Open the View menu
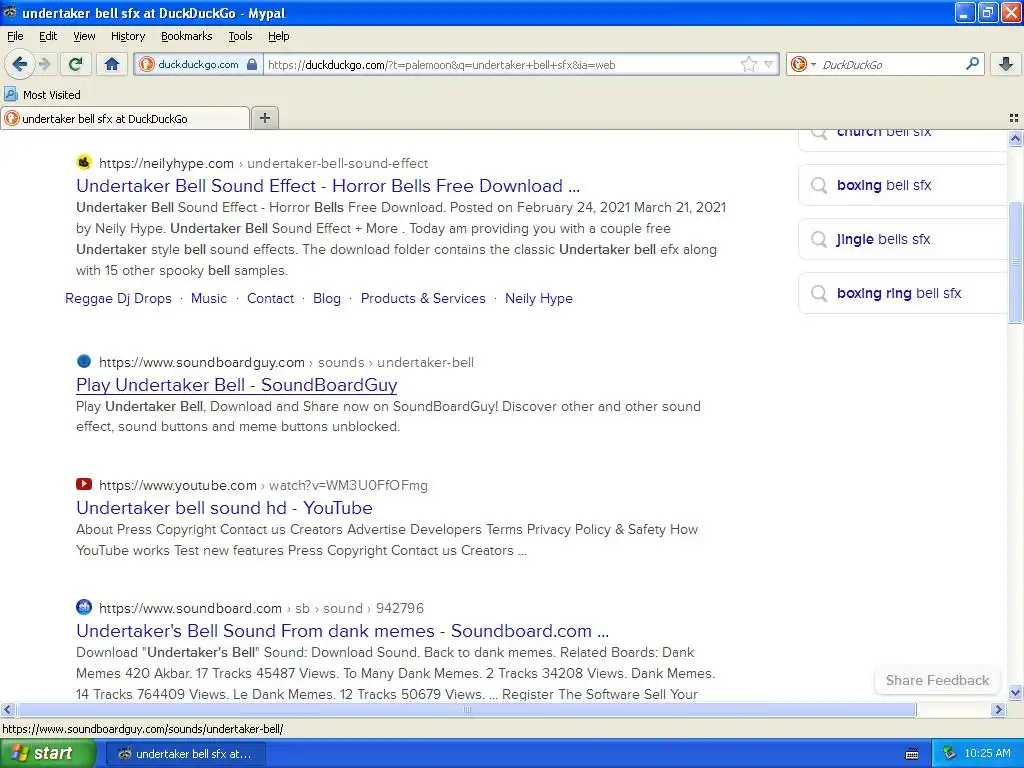The height and width of the screenshot is (768, 1024). (x=84, y=36)
